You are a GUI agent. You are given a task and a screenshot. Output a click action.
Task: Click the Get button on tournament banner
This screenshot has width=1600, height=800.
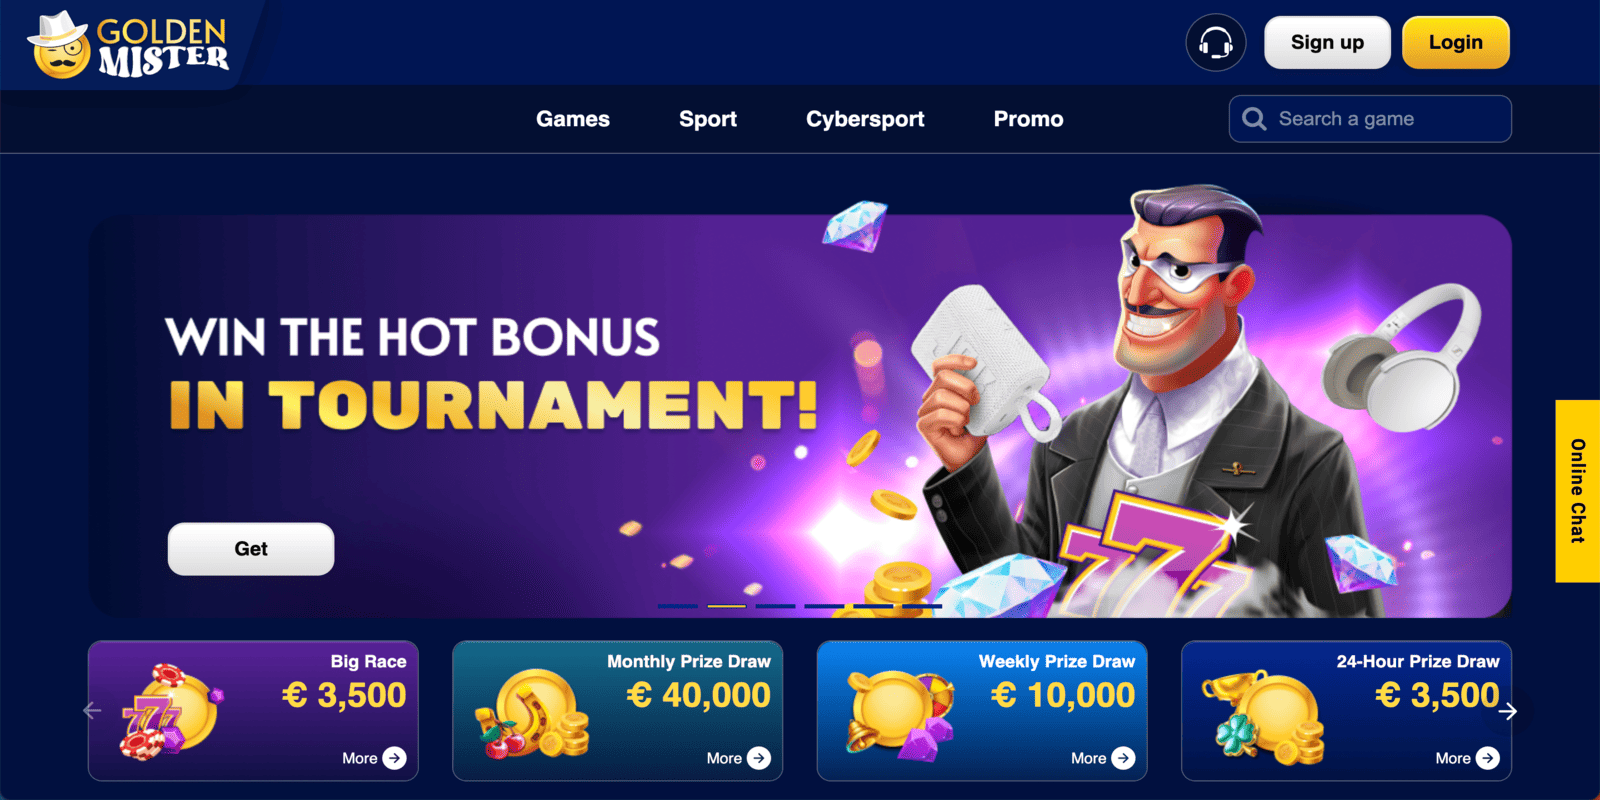coord(251,549)
